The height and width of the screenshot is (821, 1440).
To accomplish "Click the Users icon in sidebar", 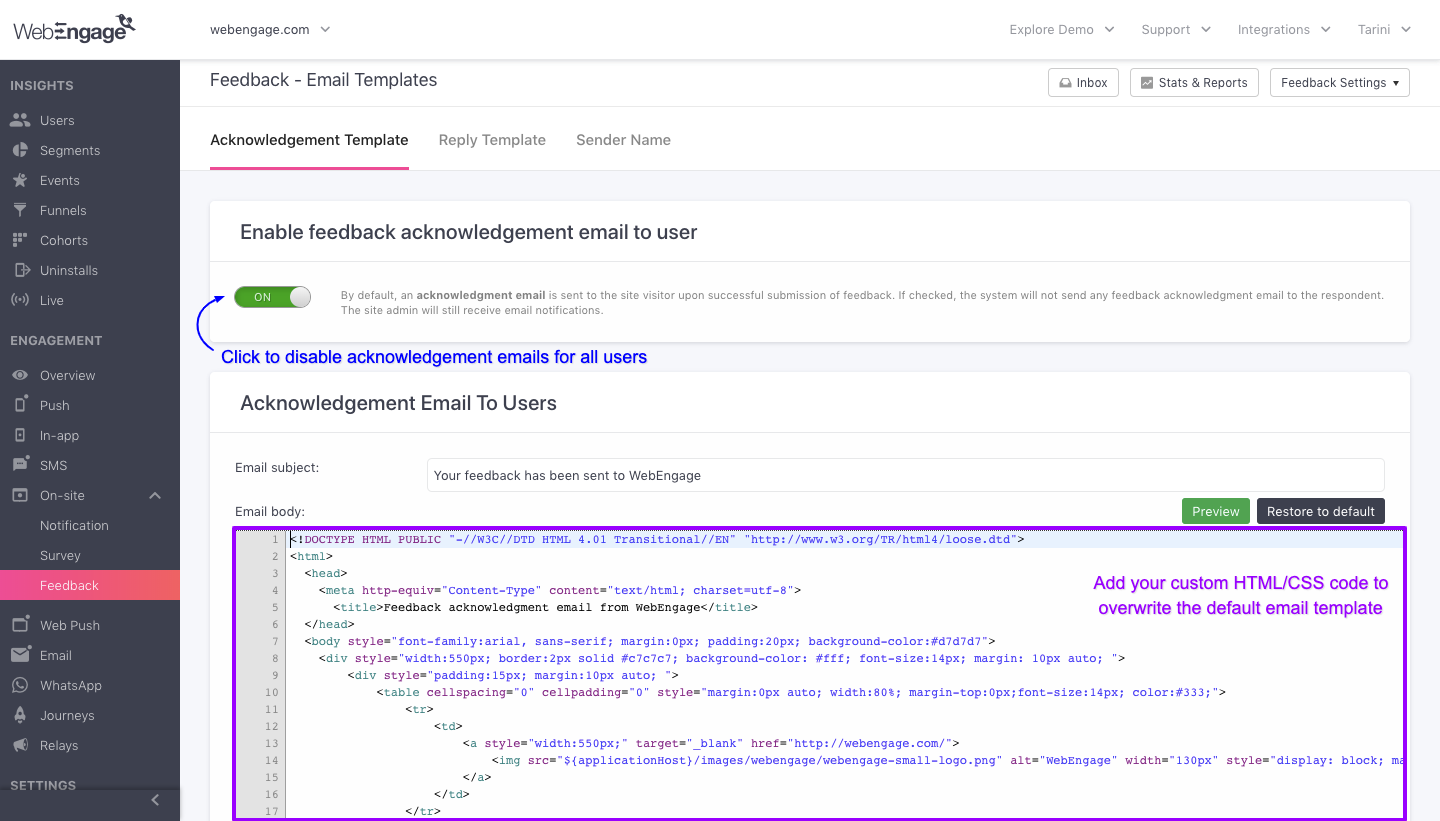I will click(20, 120).
